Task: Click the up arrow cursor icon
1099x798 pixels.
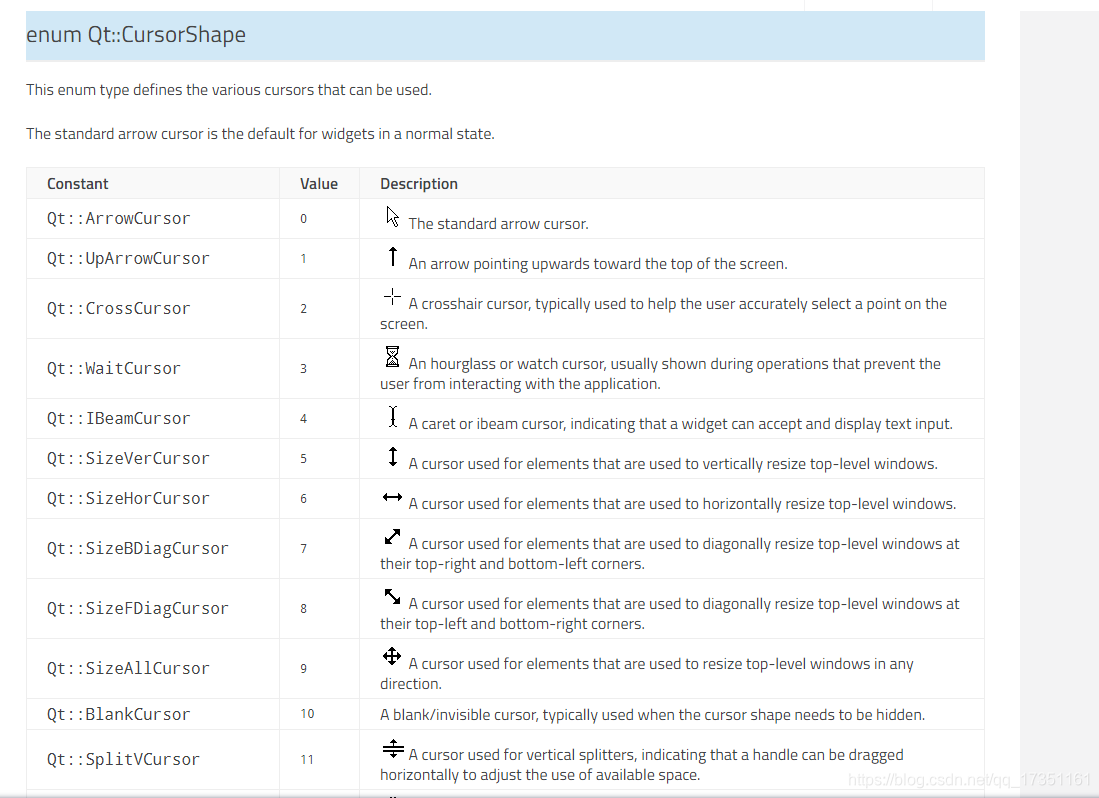Action: click(x=392, y=256)
